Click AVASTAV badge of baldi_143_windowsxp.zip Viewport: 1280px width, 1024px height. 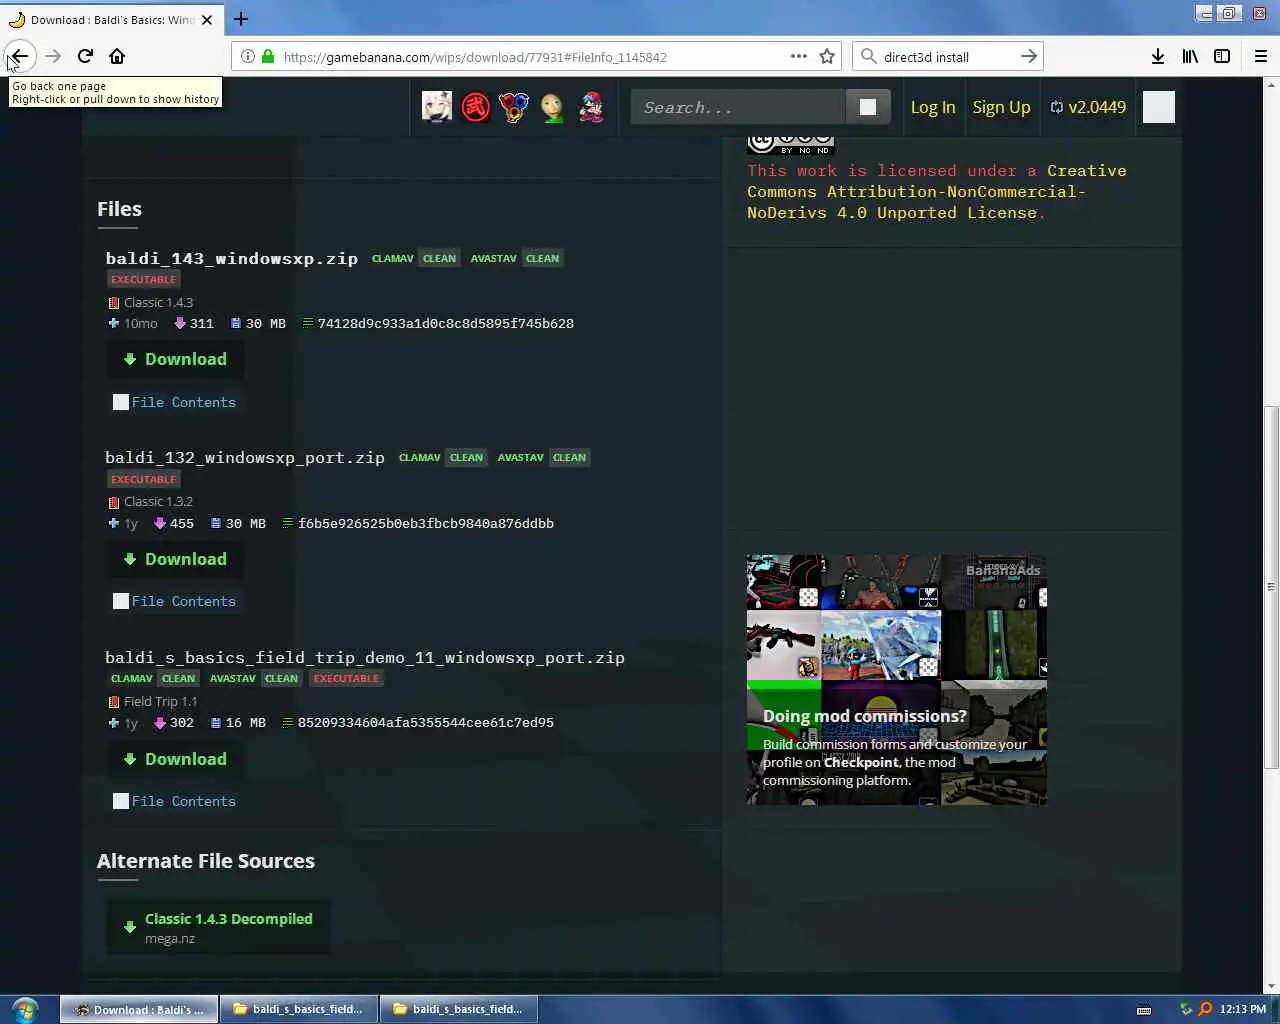[x=493, y=258]
